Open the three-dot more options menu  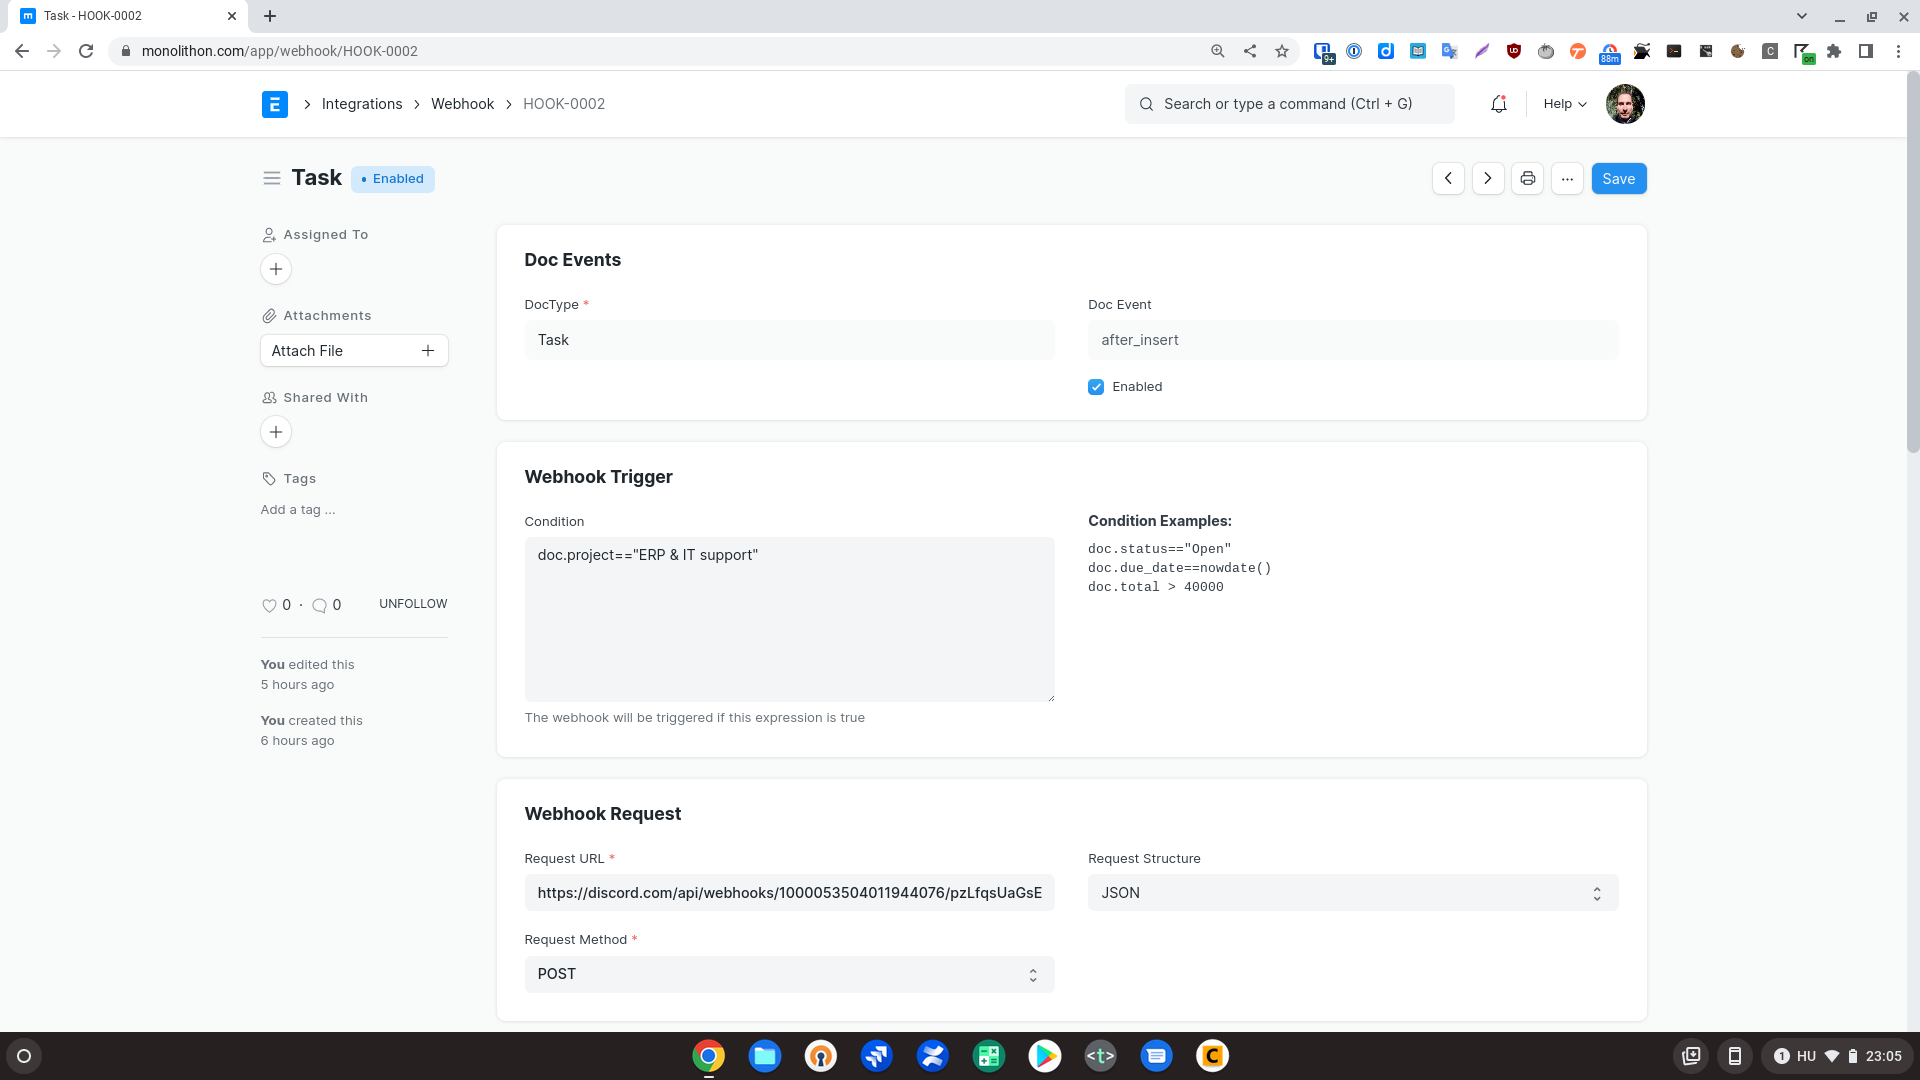tap(1567, 179)
